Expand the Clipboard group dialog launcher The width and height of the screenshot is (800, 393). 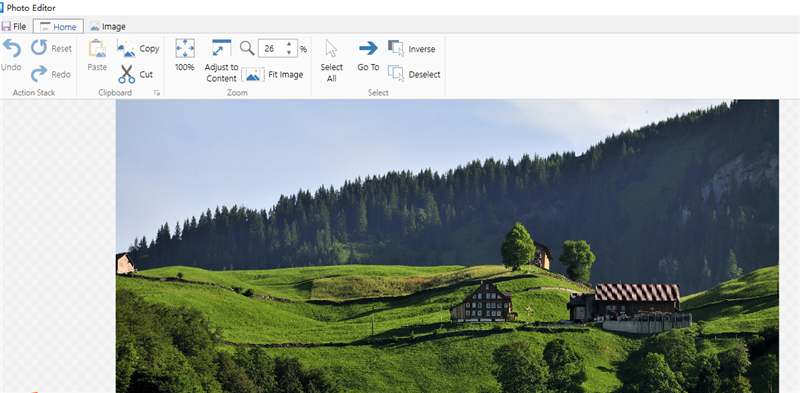[x=157, y=93]
